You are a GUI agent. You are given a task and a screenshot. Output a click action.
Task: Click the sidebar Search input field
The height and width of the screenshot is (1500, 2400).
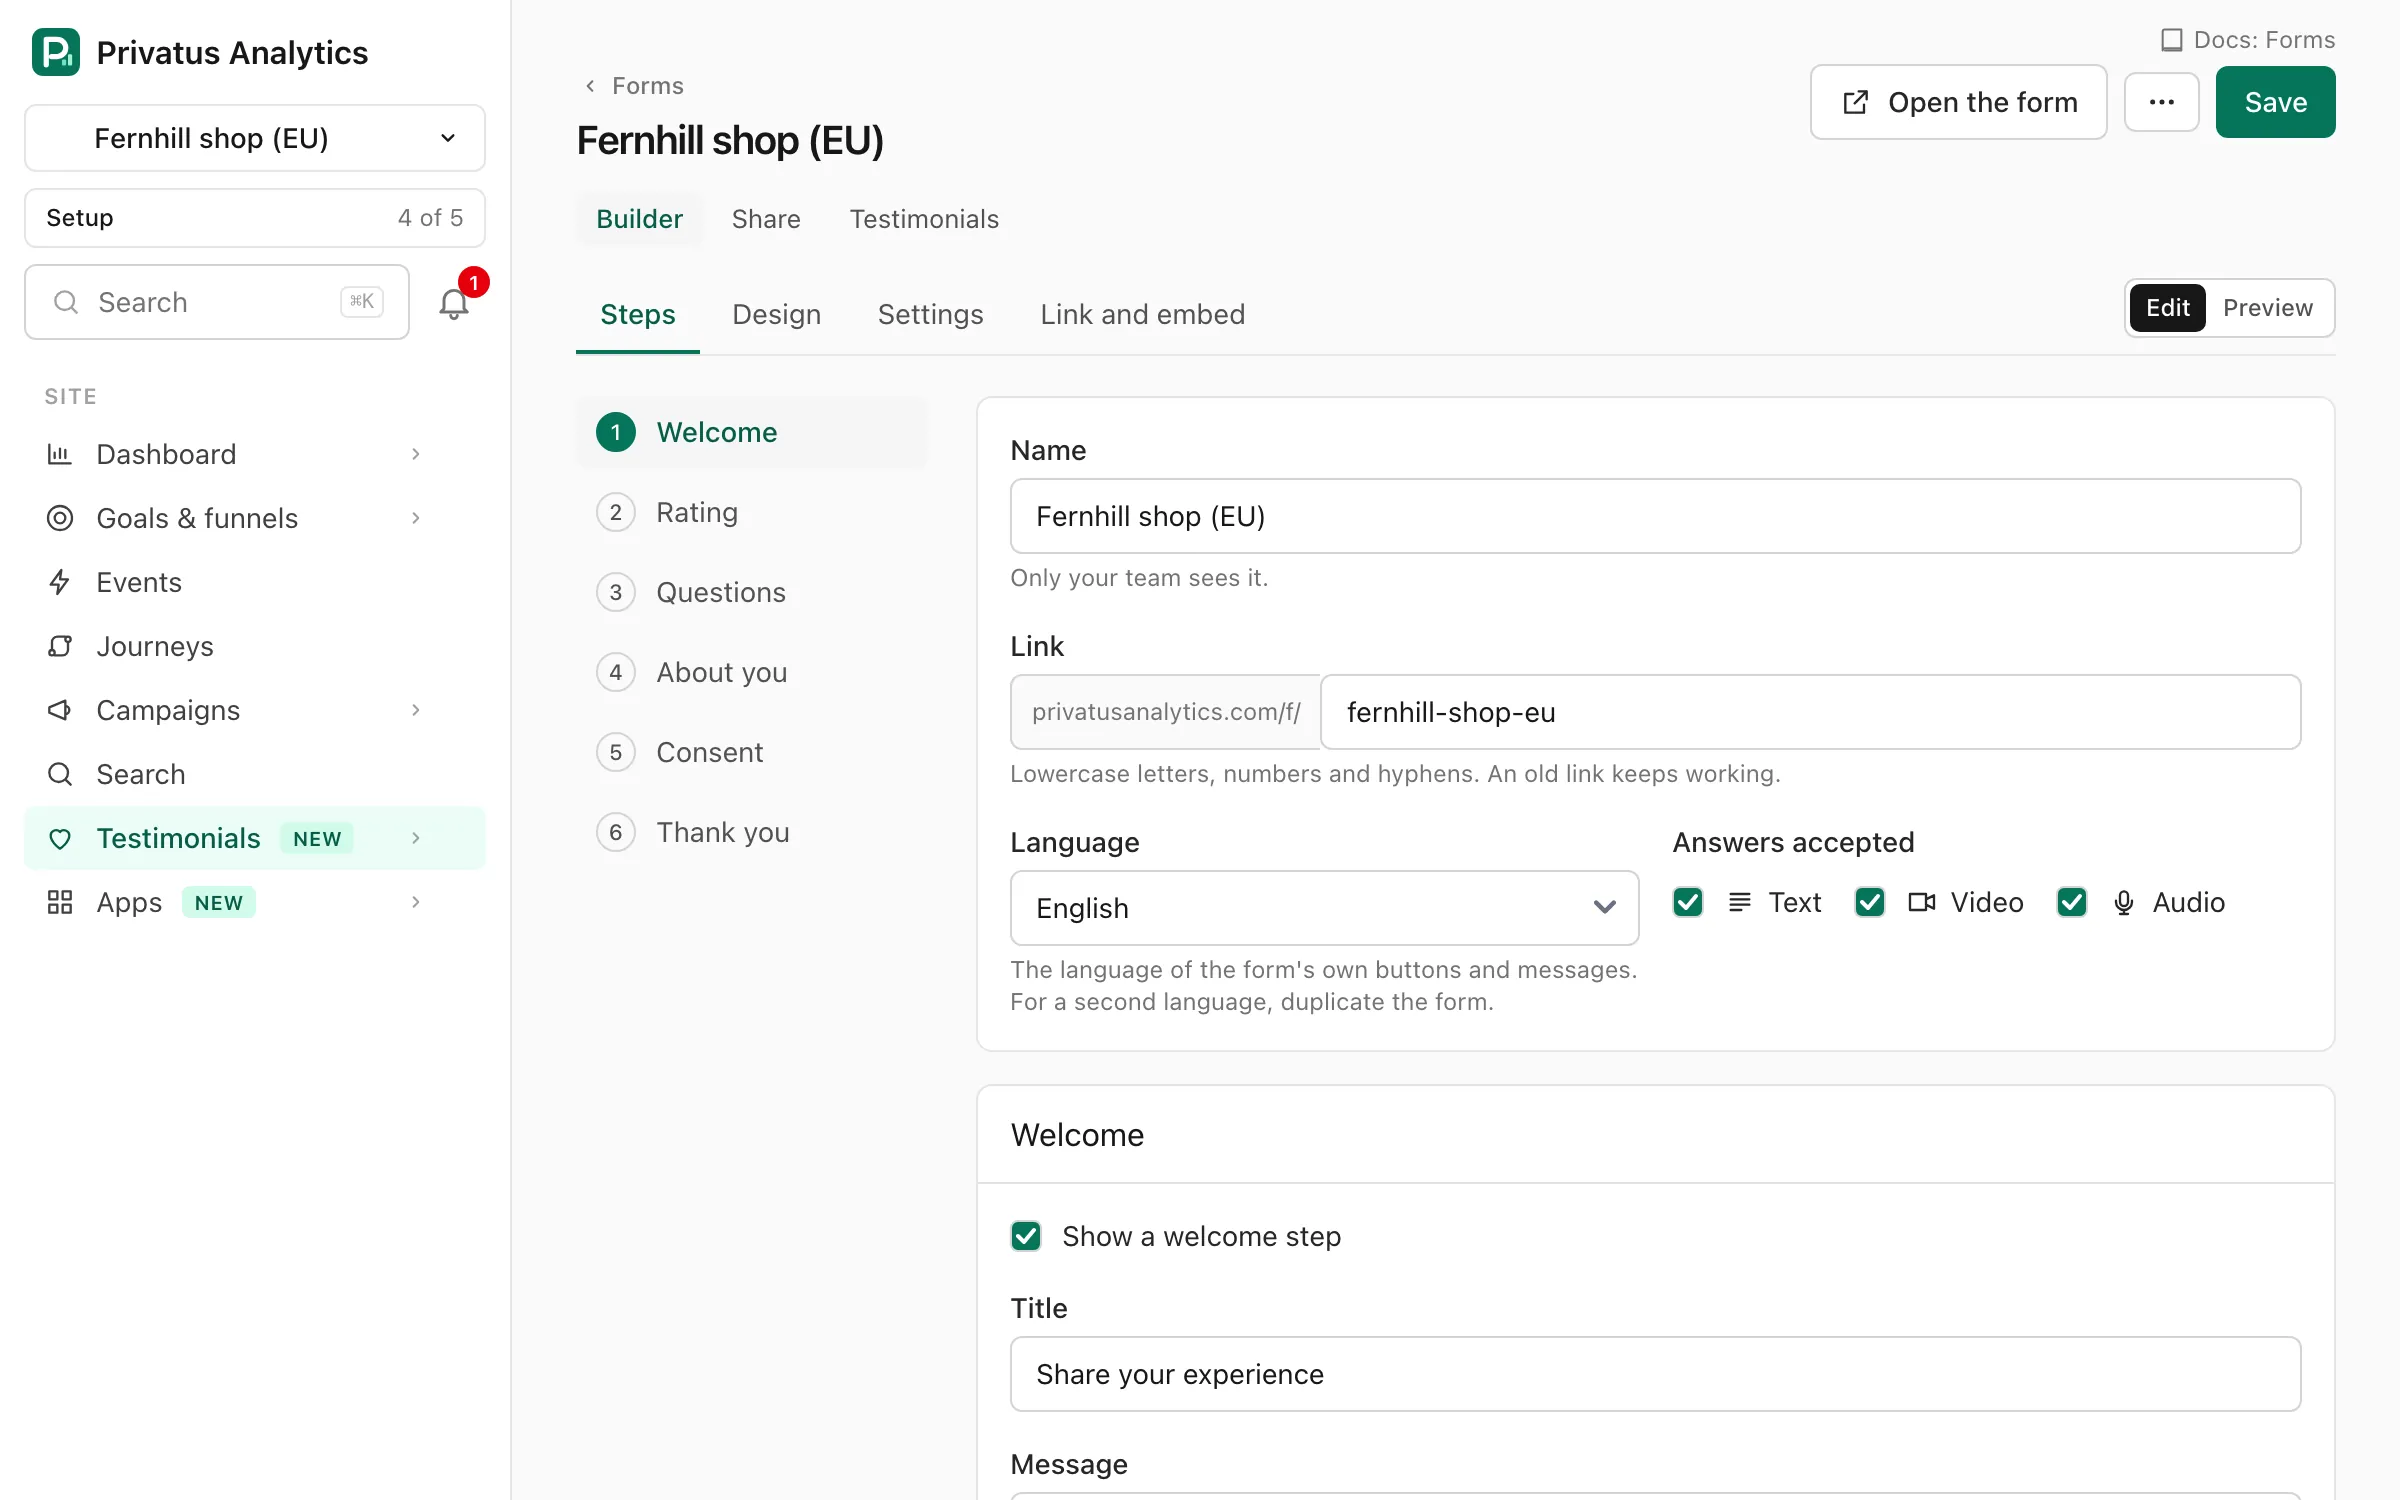[x=217, y=302]
